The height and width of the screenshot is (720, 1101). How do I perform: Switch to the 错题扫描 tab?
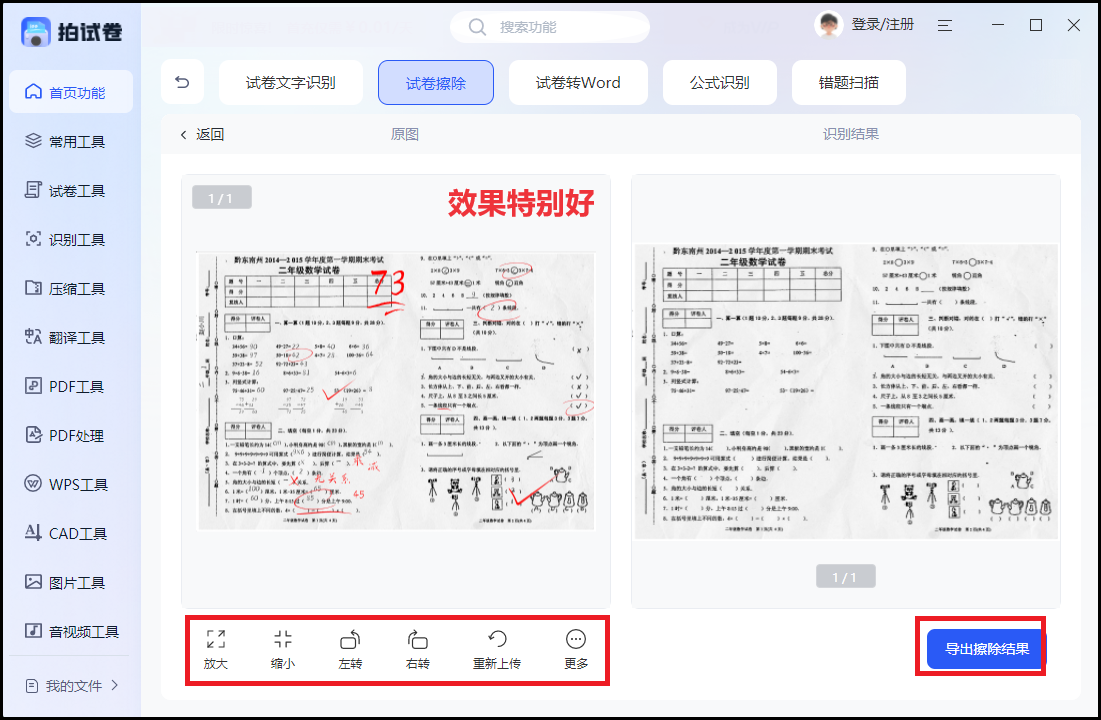(849, 82)
